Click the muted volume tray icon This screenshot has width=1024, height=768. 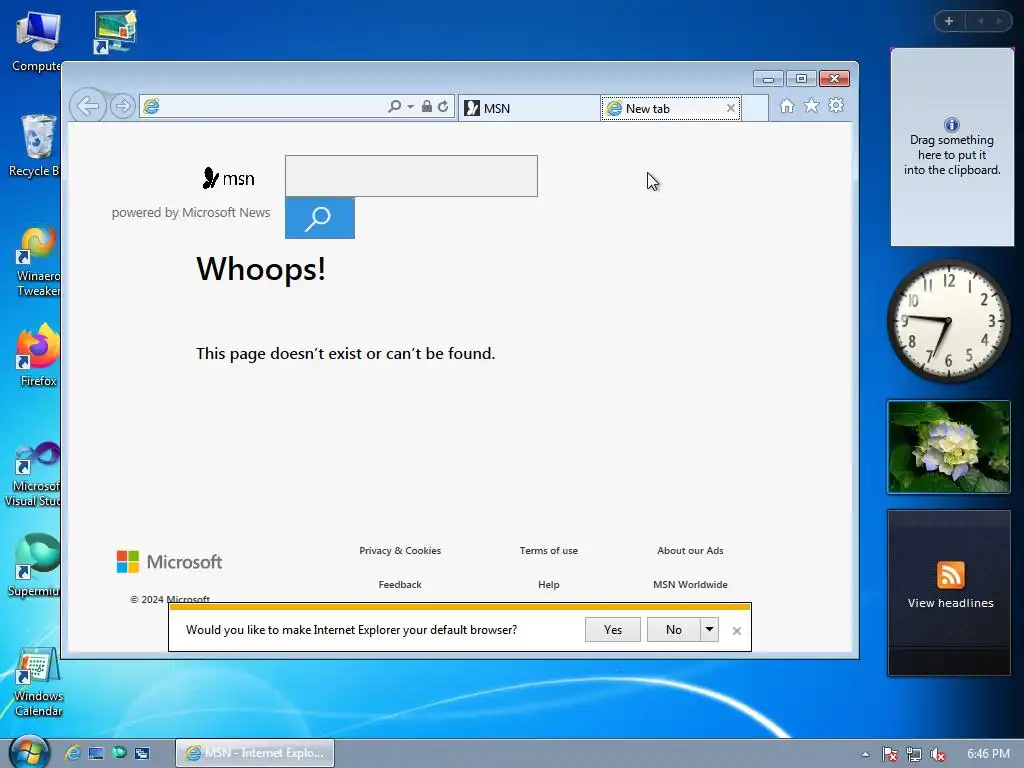point(938,754)
